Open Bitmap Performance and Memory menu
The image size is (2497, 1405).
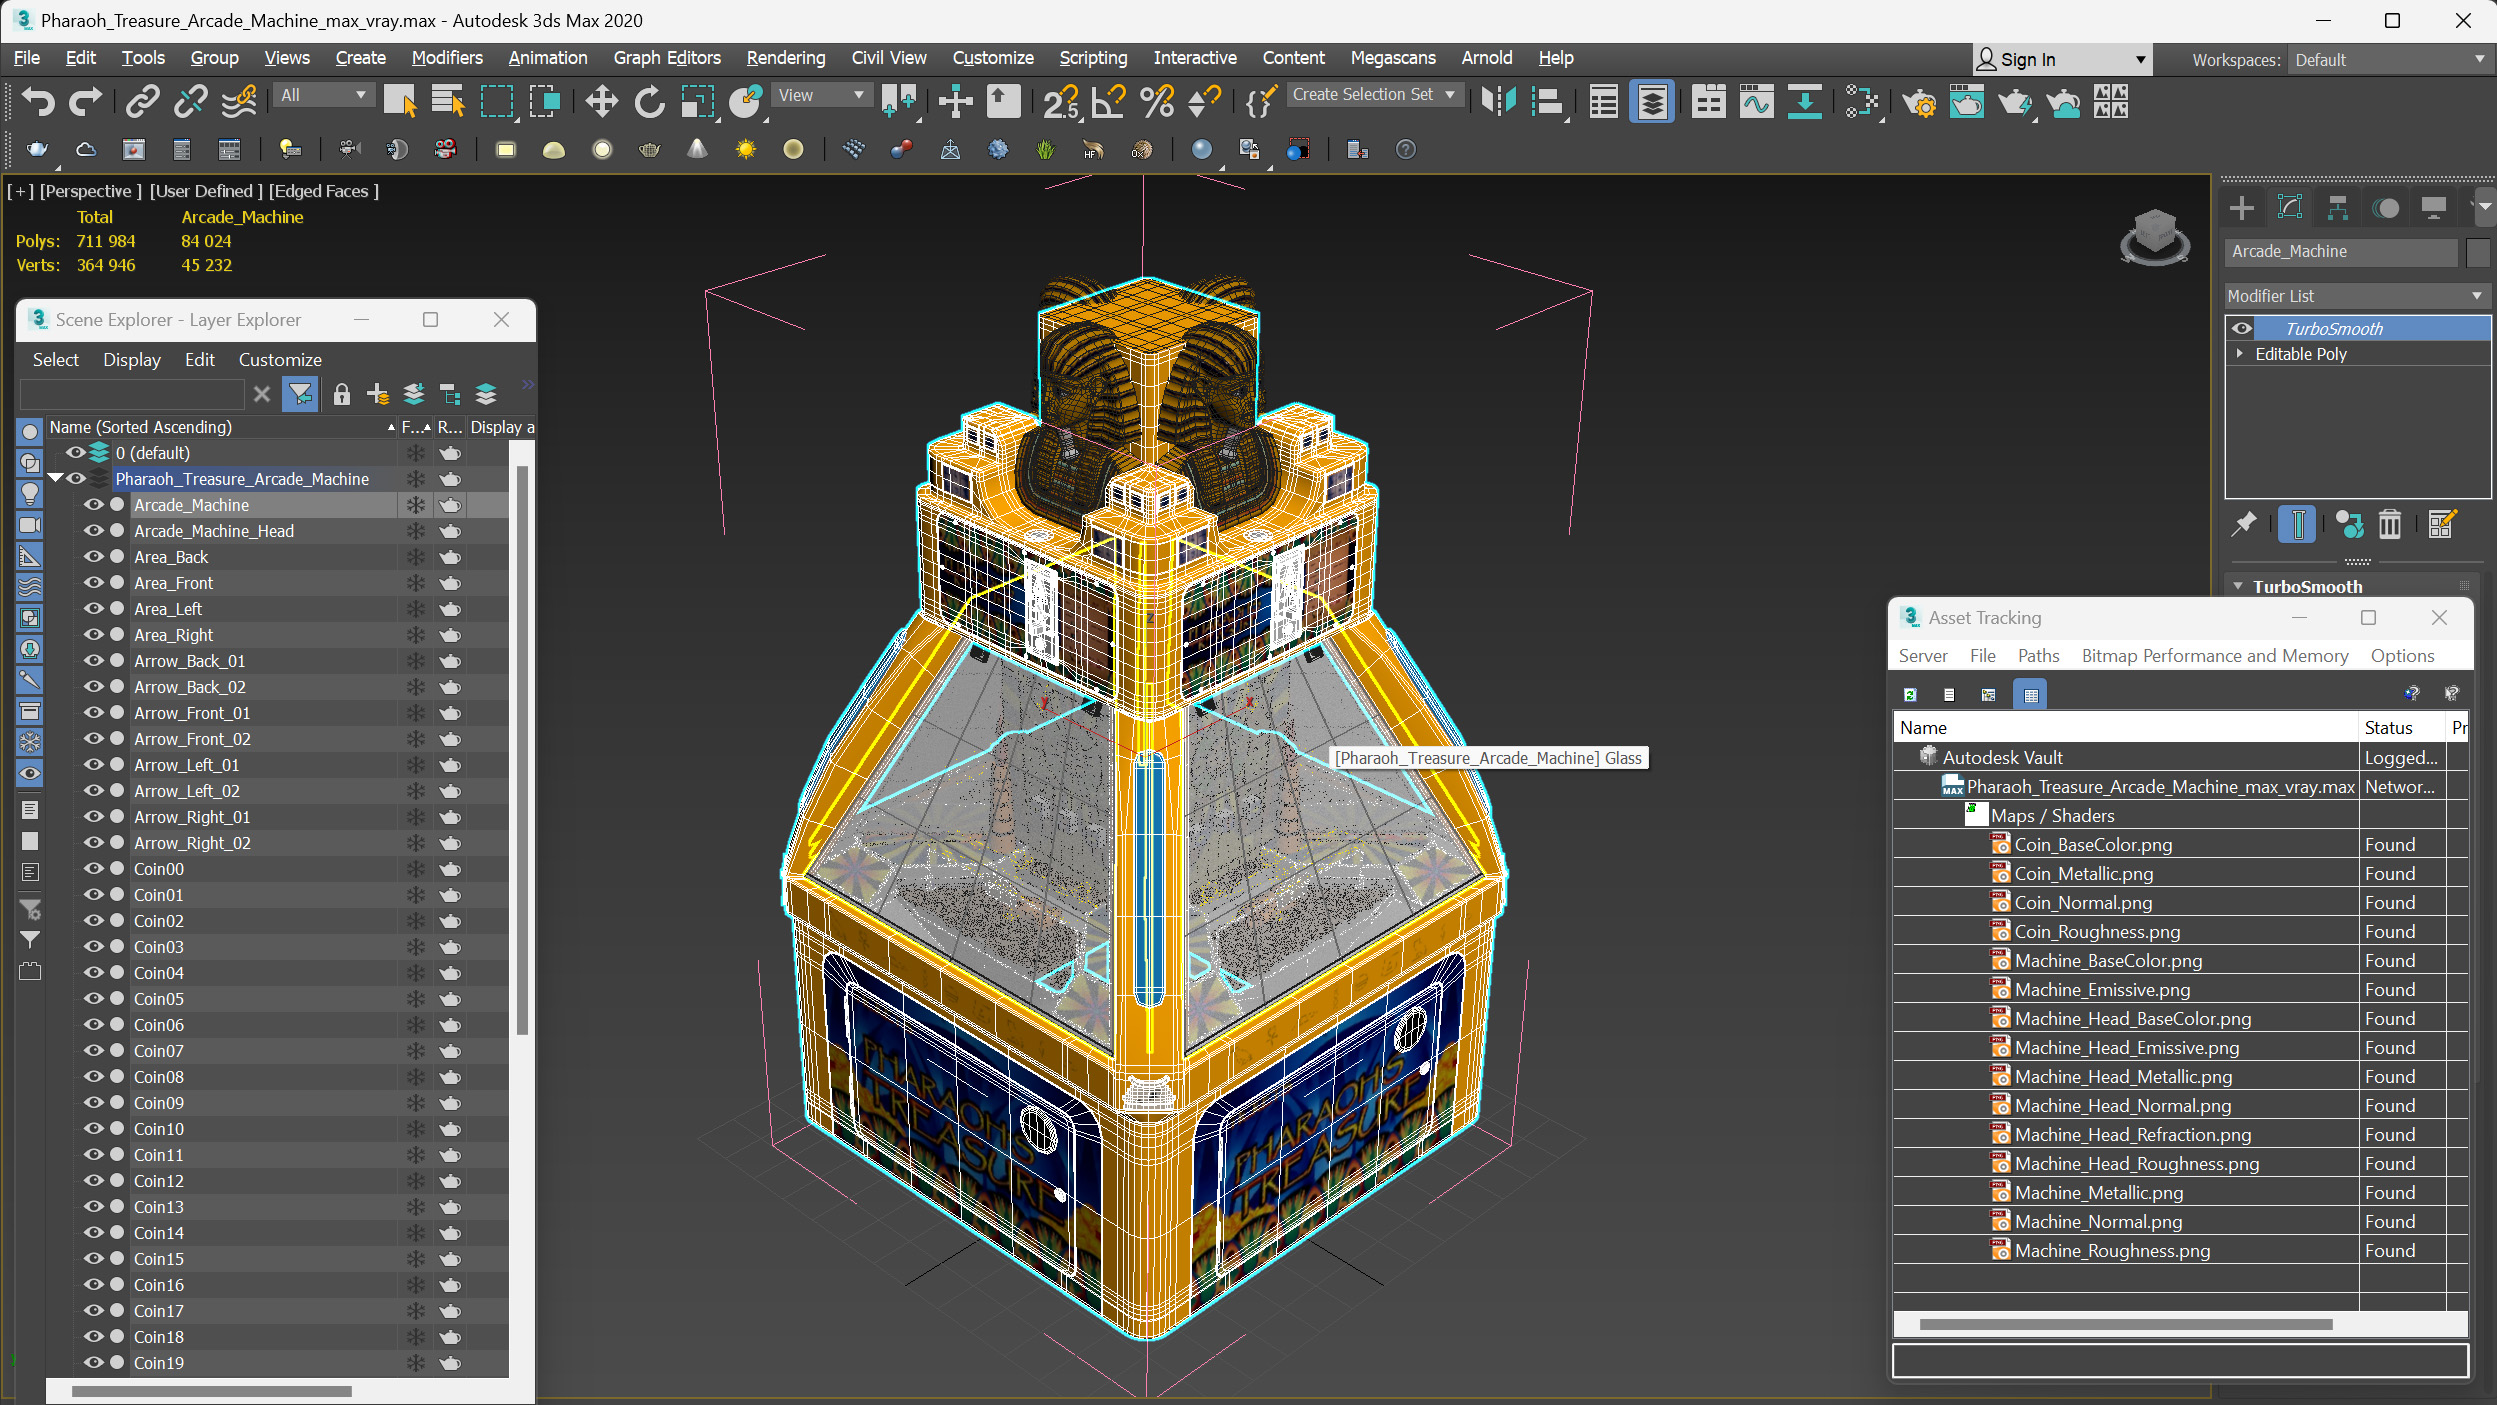click(x=2214, y=656)
